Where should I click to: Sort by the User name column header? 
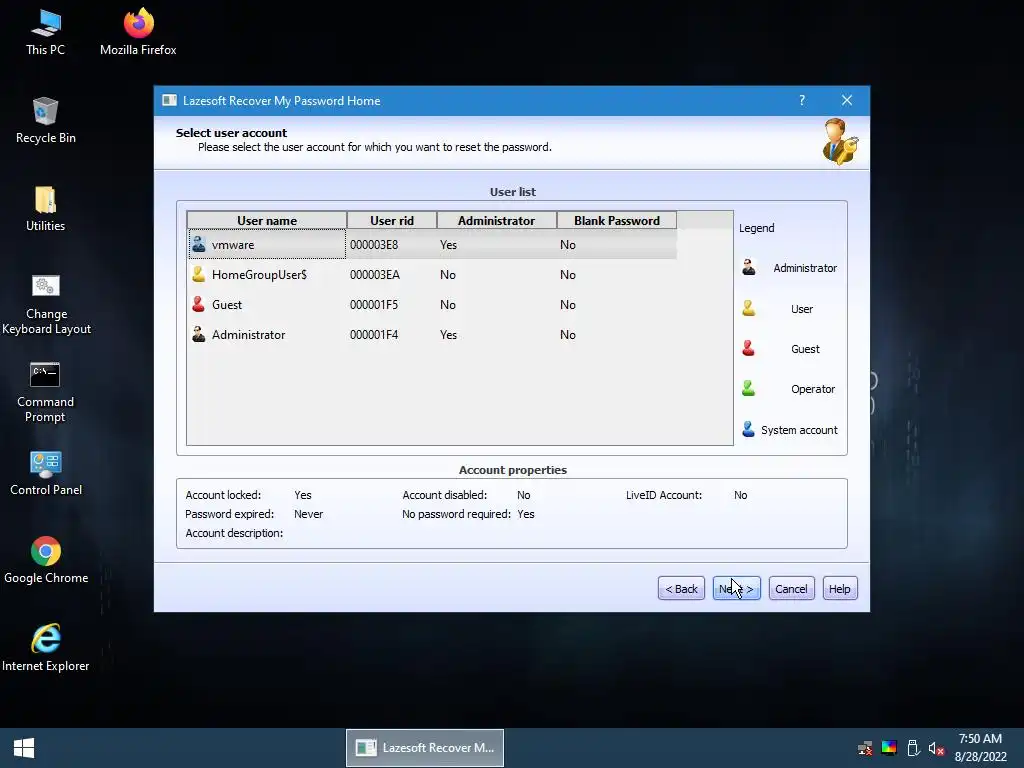pos(266,220)
